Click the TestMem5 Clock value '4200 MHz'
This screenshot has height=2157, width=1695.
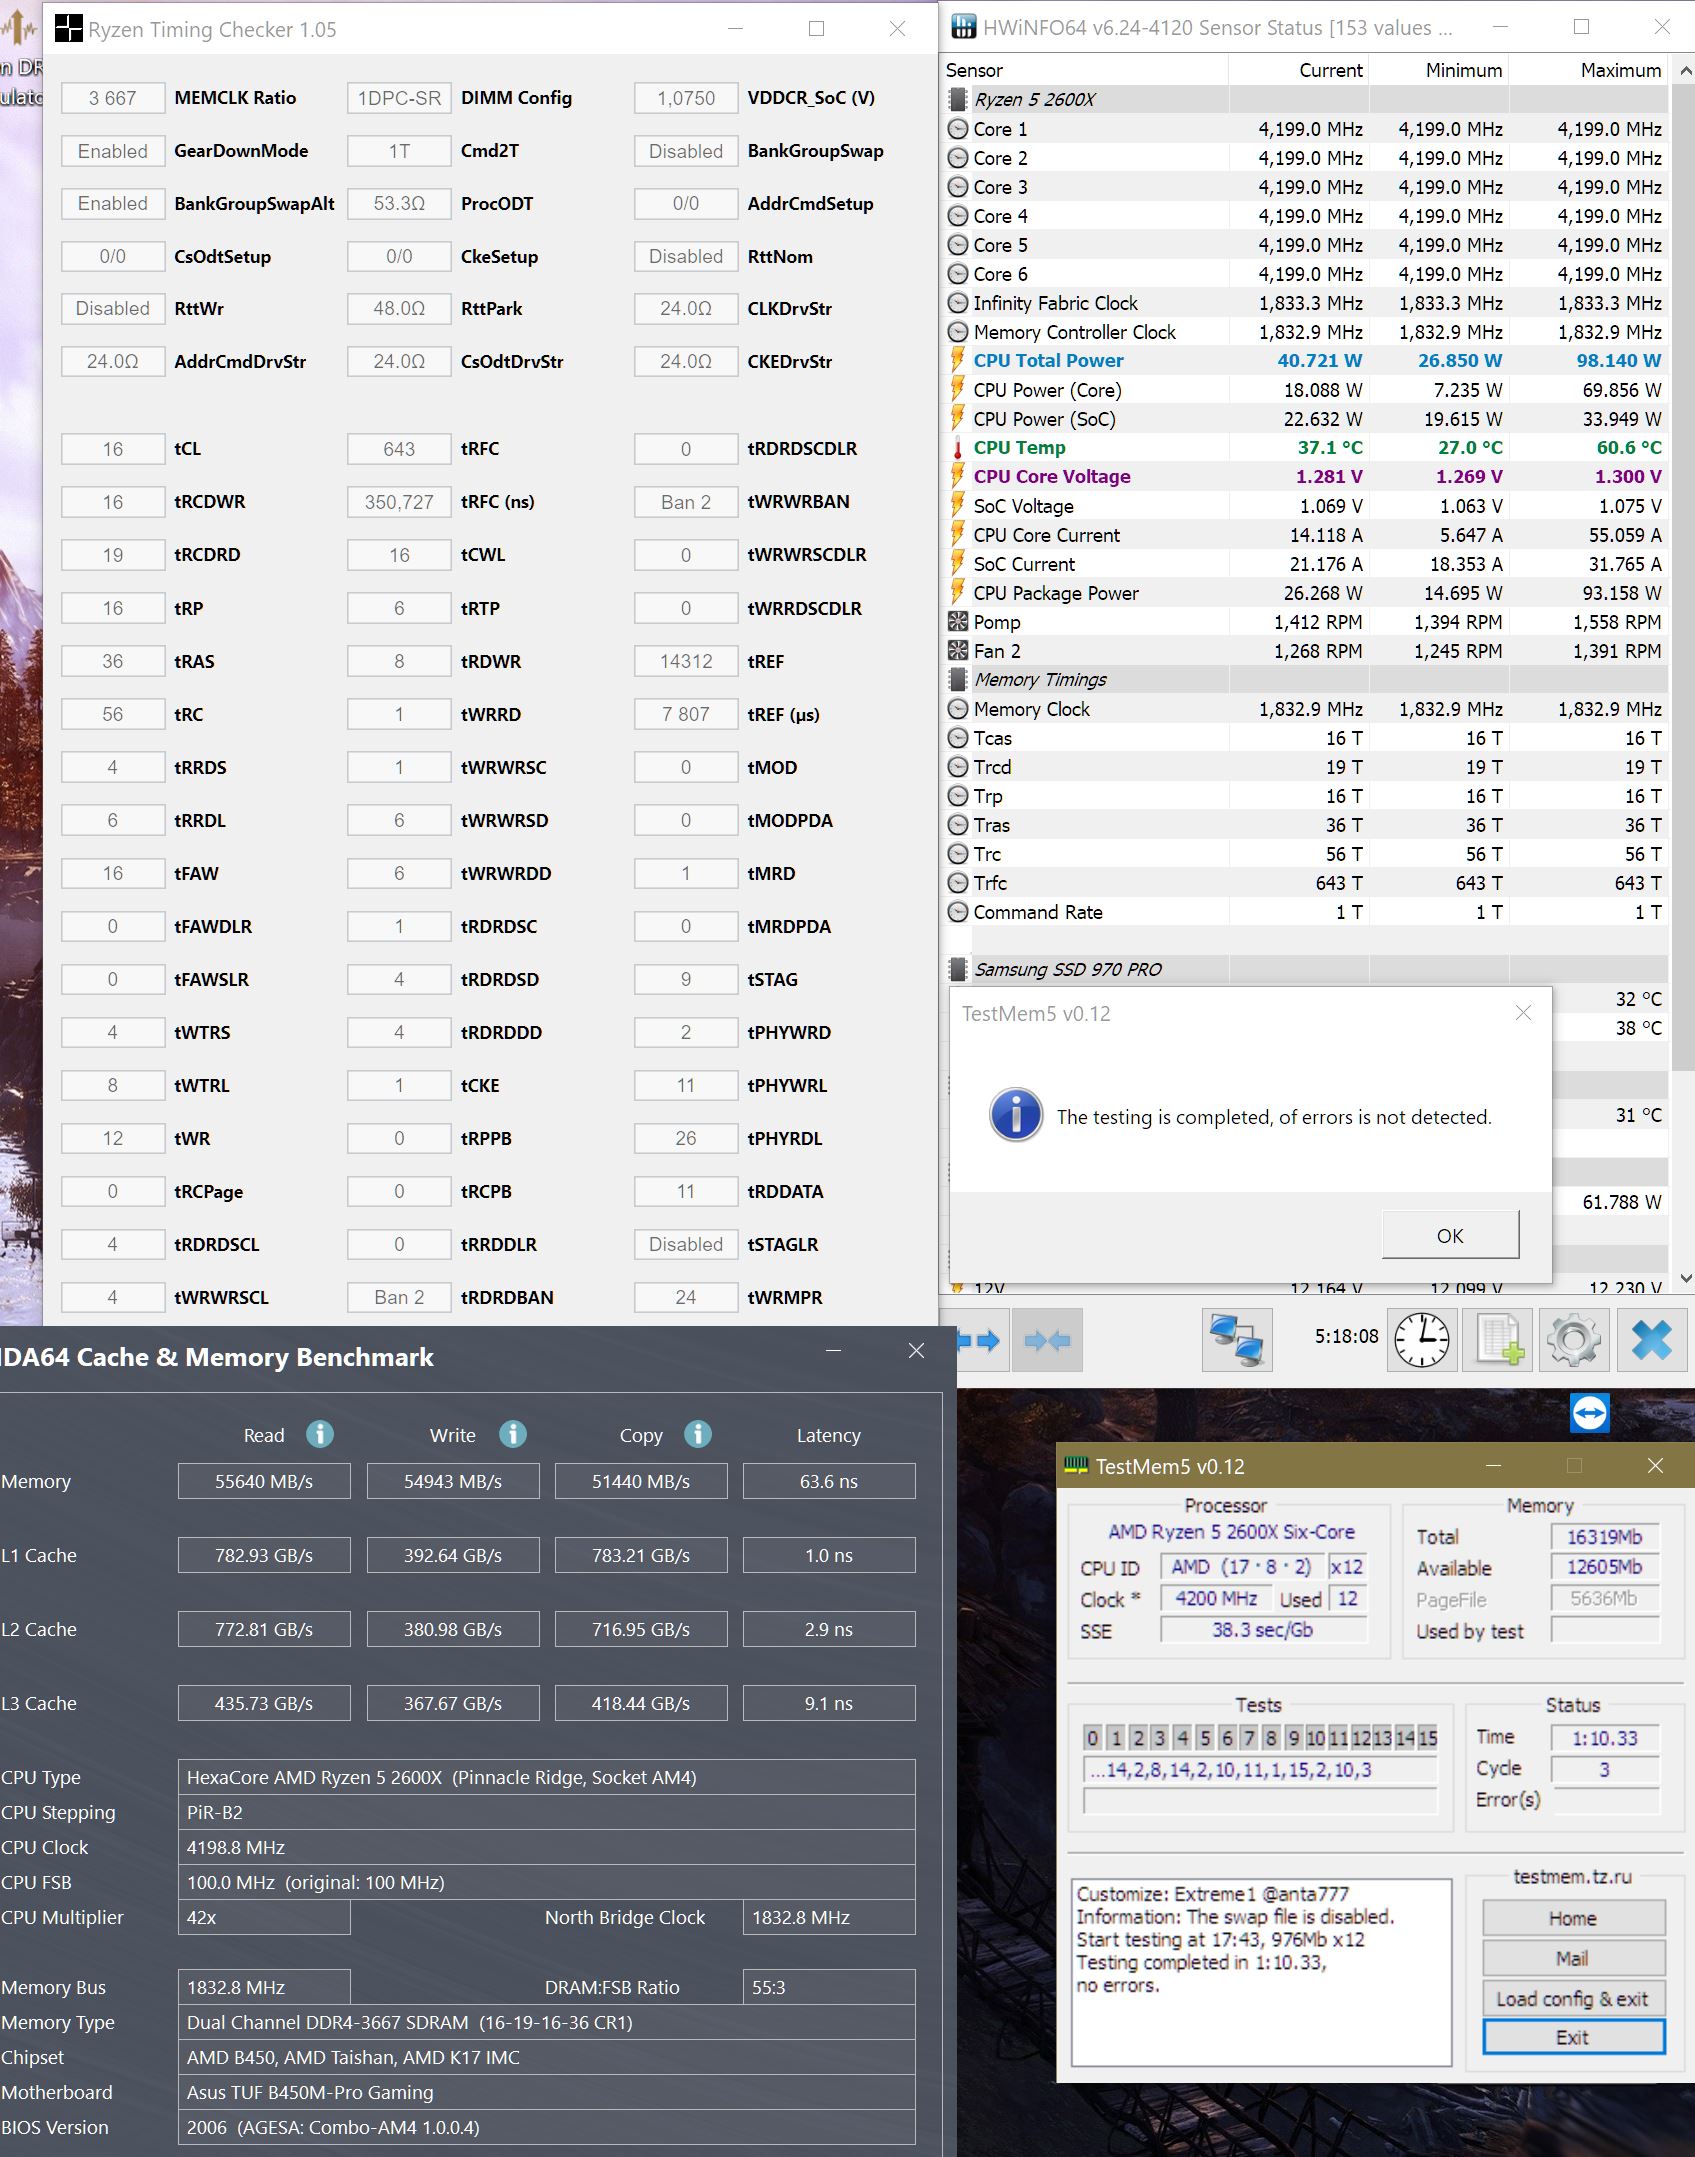1216,1598
